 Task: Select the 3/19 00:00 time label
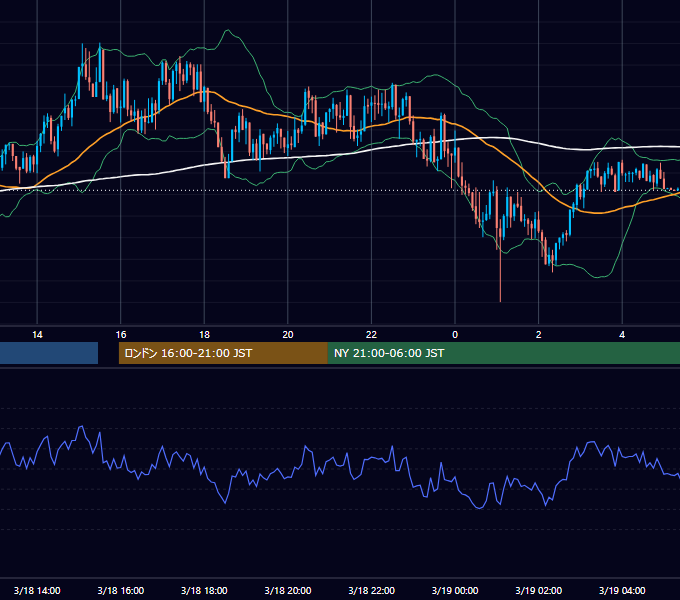(455, 590)
